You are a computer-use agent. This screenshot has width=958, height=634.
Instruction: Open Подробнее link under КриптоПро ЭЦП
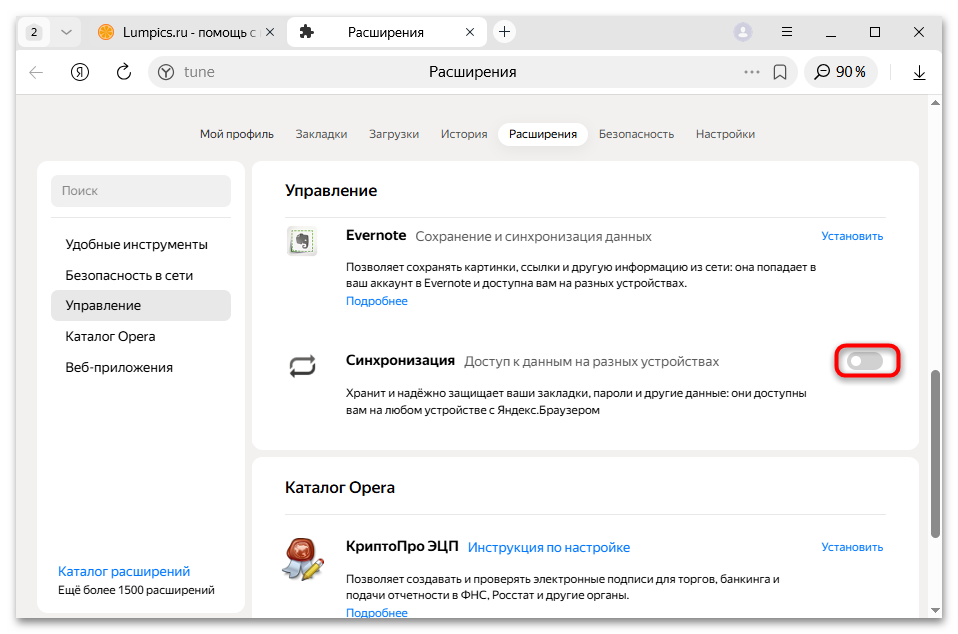pyautogui.click(x=377, y=612)
